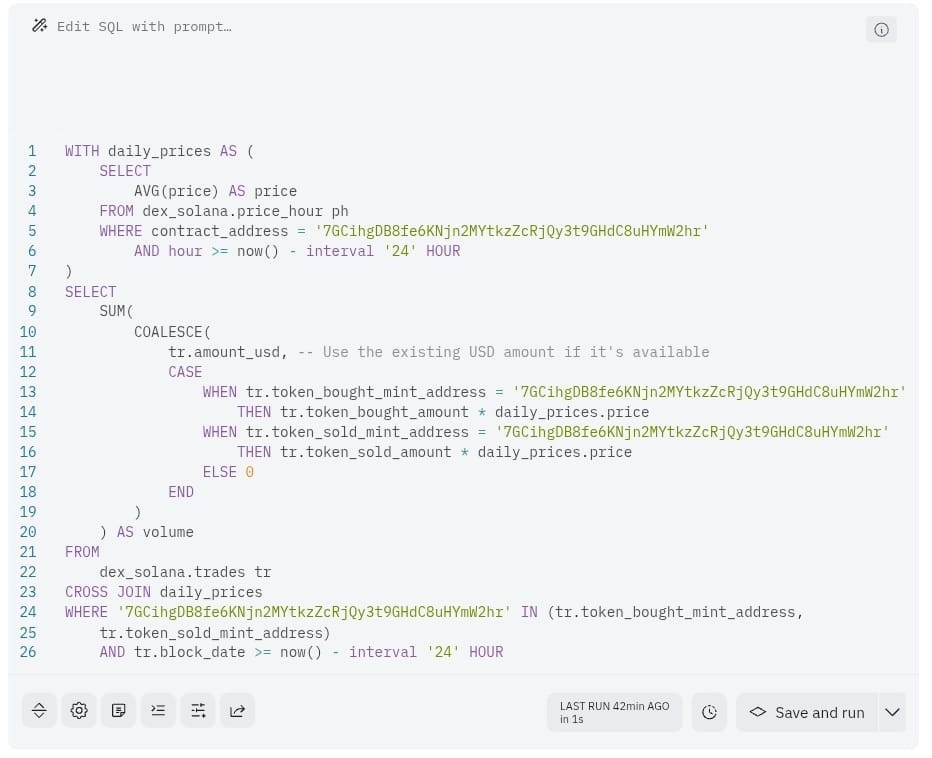Click 'AND tr.block_date' on line 26
Image resolution: width=932 pixels, height=758 pixels.
[x=172, y=652]
